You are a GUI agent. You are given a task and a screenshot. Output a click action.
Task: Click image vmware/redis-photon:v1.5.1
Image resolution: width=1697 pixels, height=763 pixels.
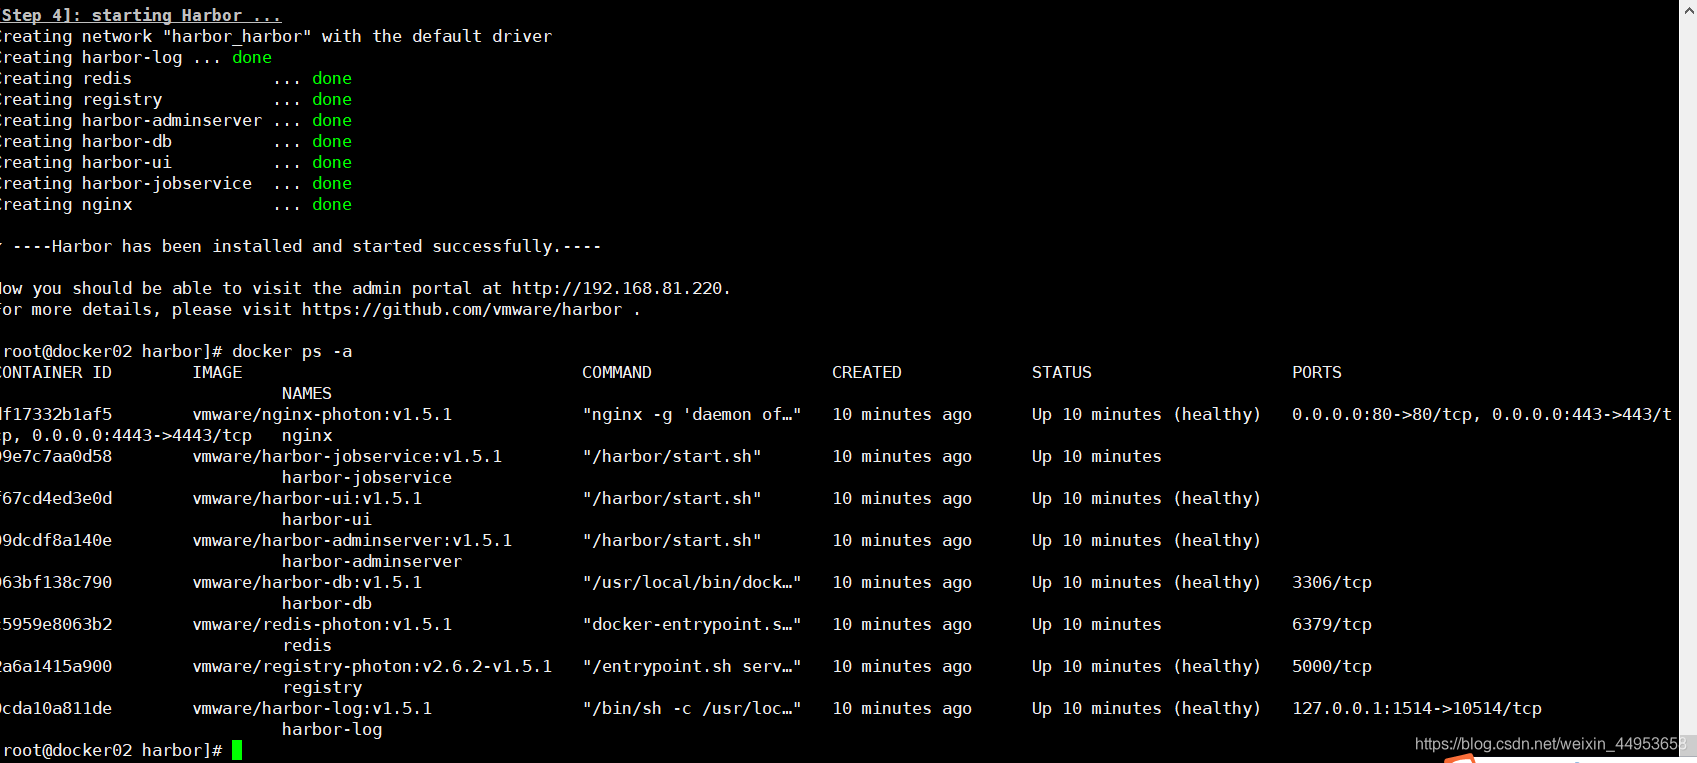coord(322,624)
